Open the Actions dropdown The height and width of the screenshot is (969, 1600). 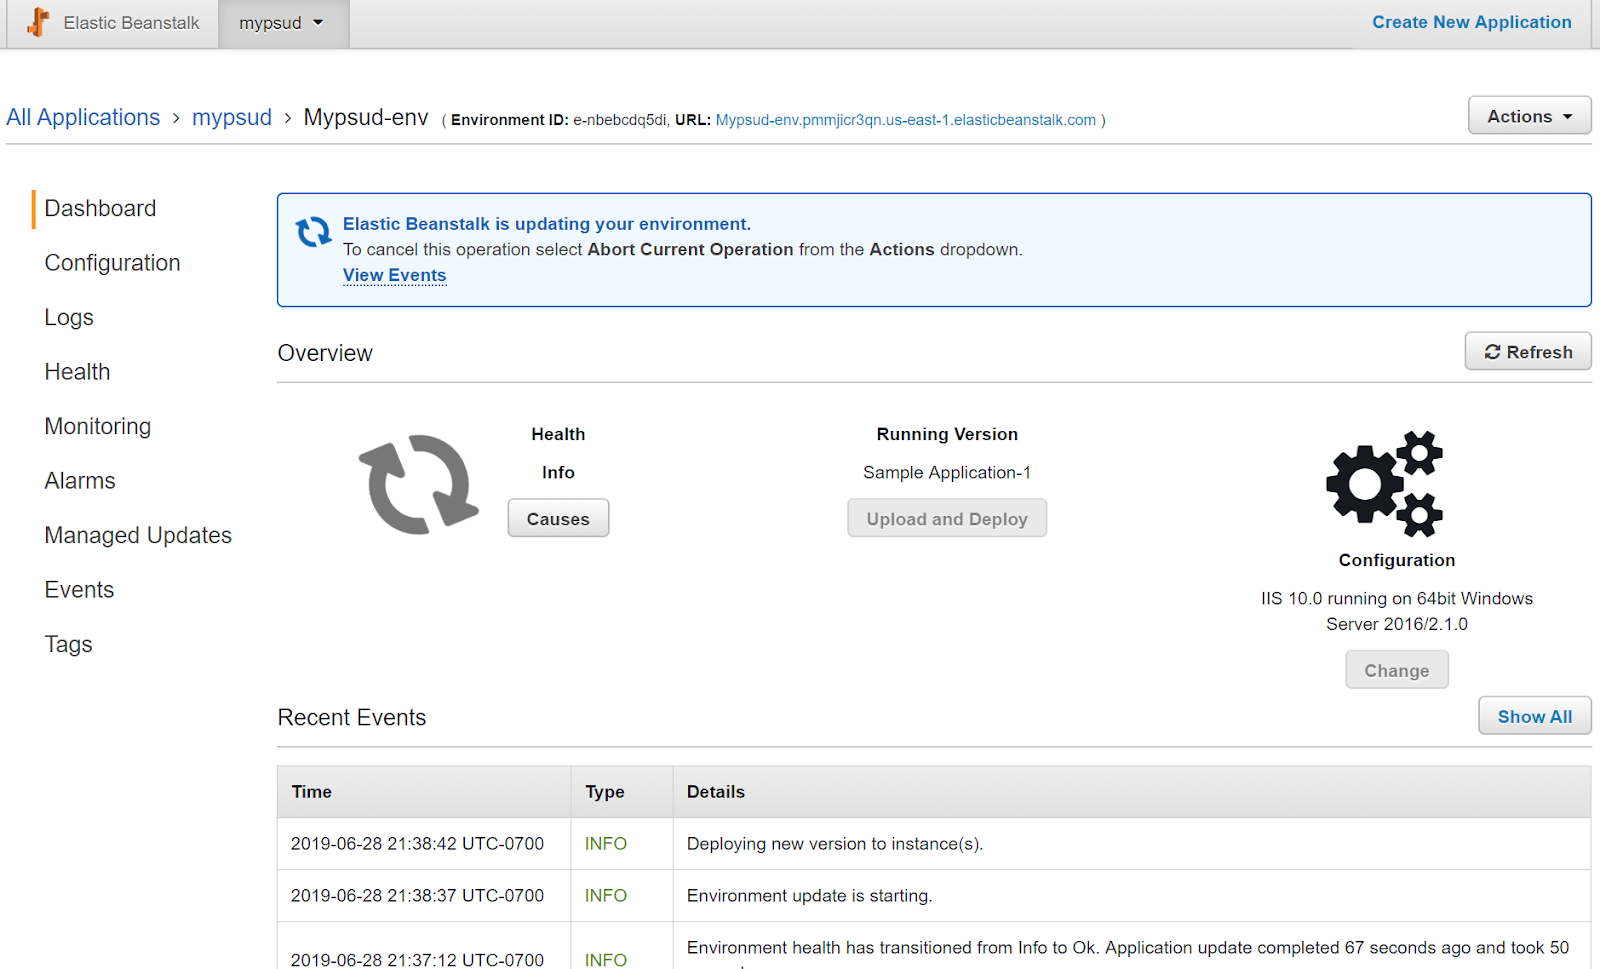(1528, 115)
